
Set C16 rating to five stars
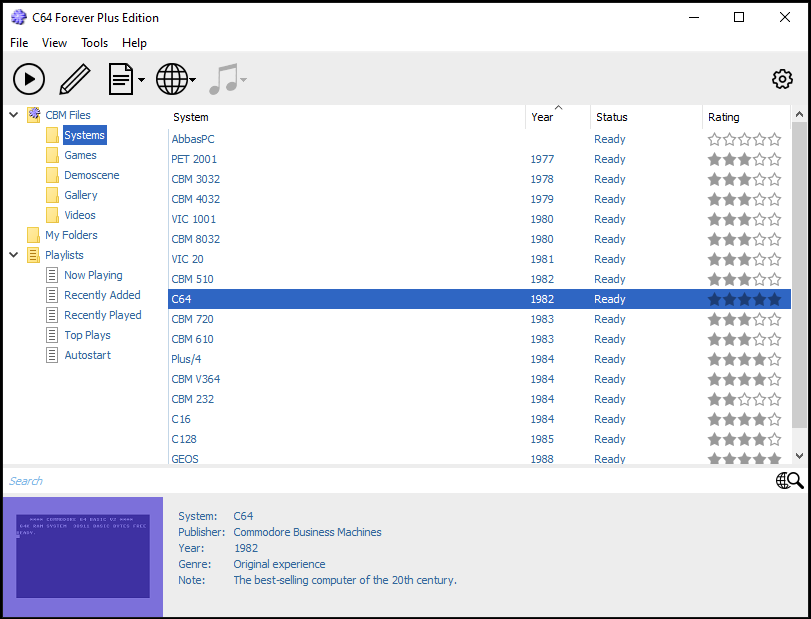(774, 419)
